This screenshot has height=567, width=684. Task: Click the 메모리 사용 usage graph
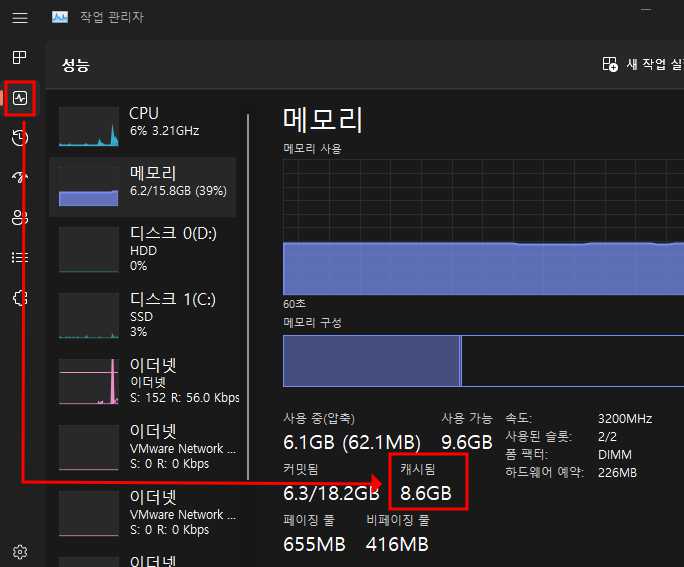click(483, 227)
